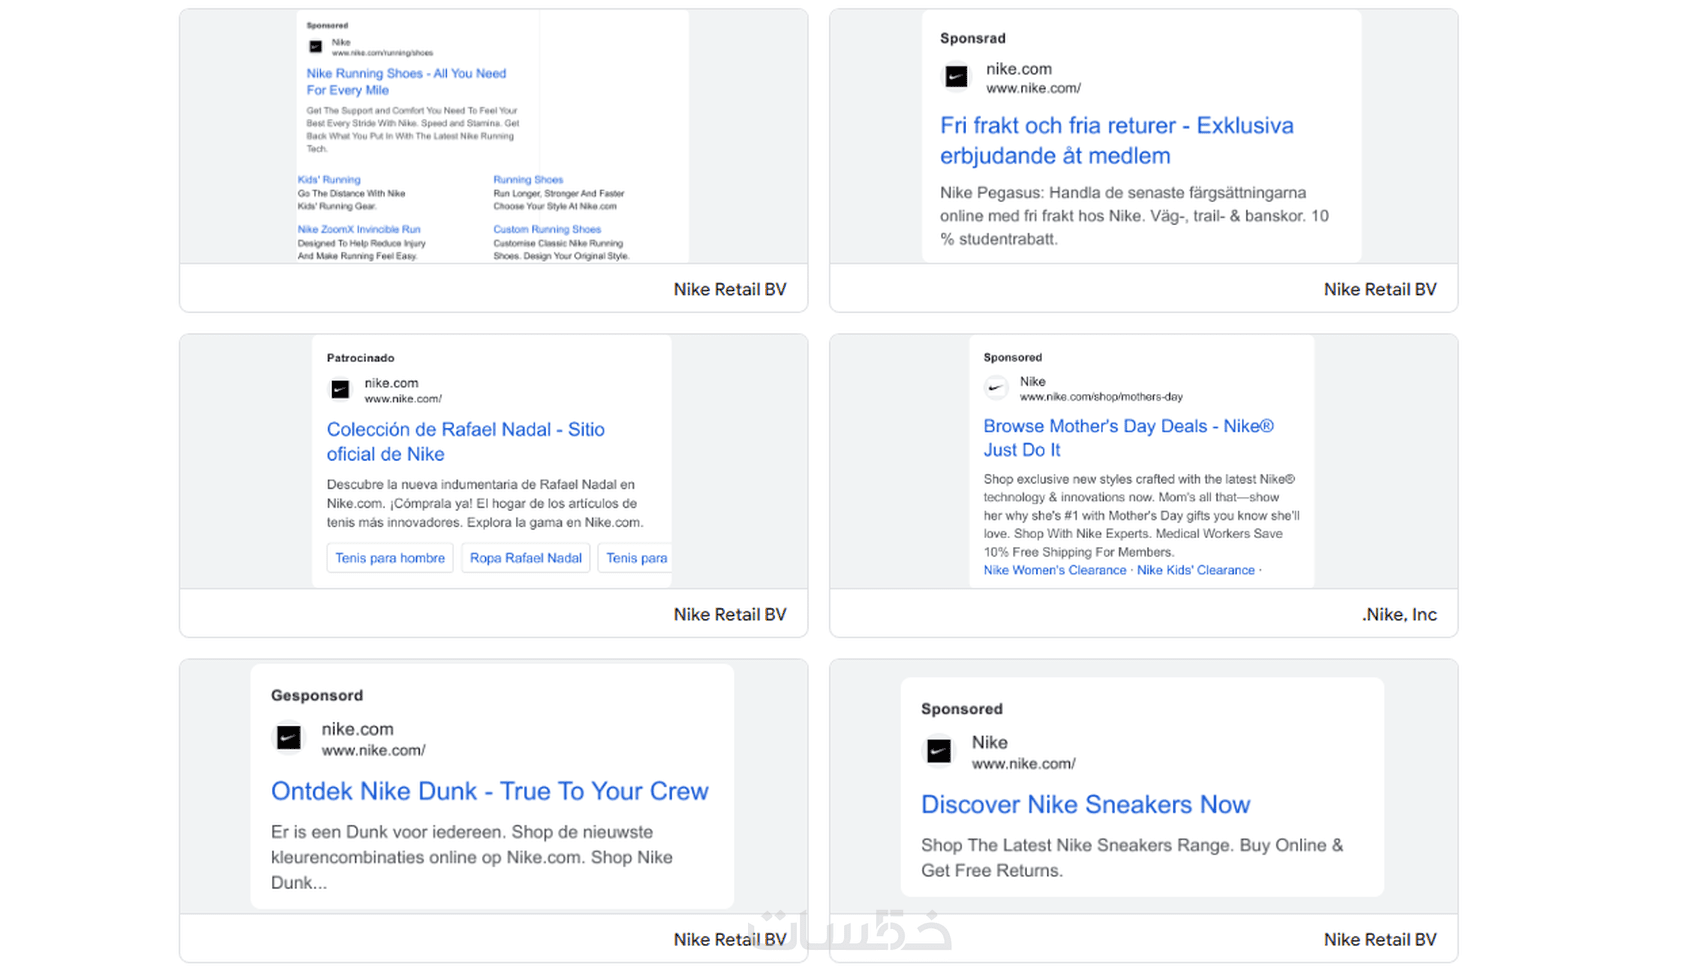This screenshot has width=1700, height=970.
Task: Click the www.nike.com/running/shoes URL
Action: point(382,53)
